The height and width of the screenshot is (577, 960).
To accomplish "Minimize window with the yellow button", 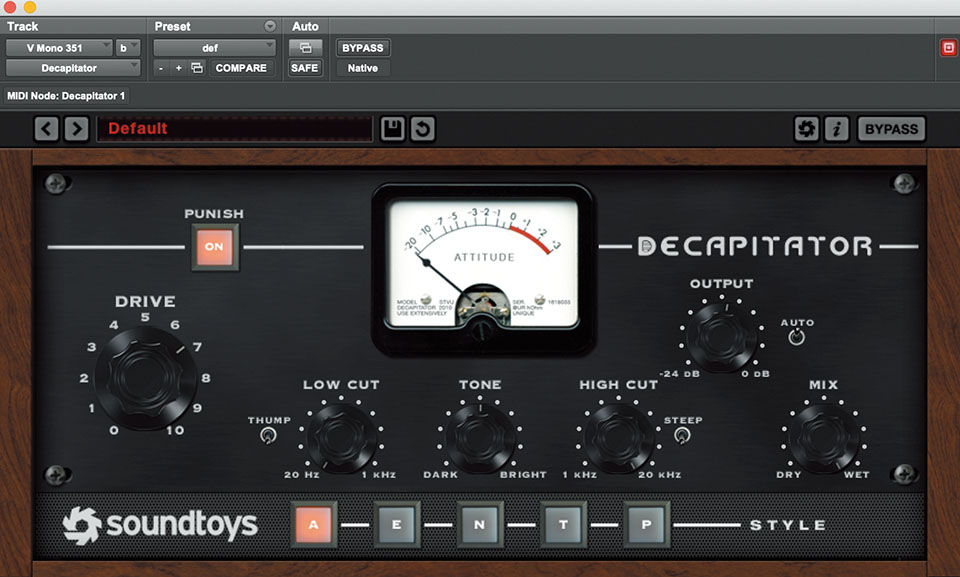I will tap(29, 6).
